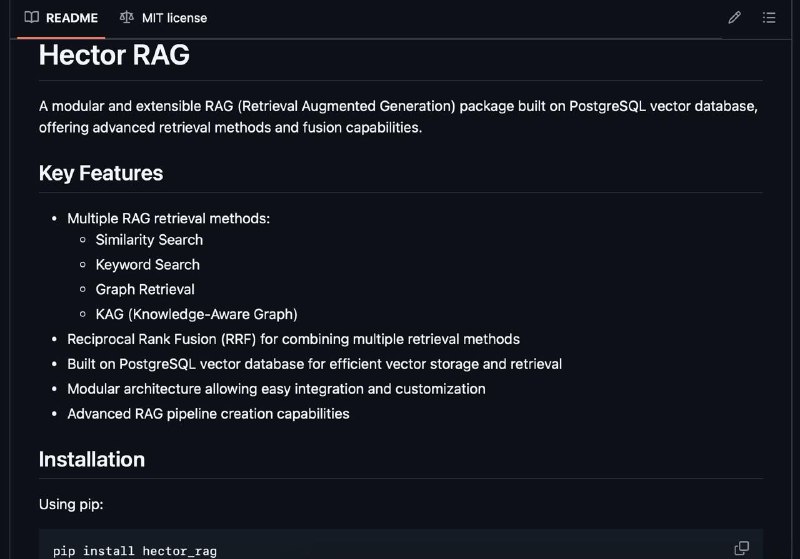Click the scales icon beside MIT license

[x=127, y=17]
